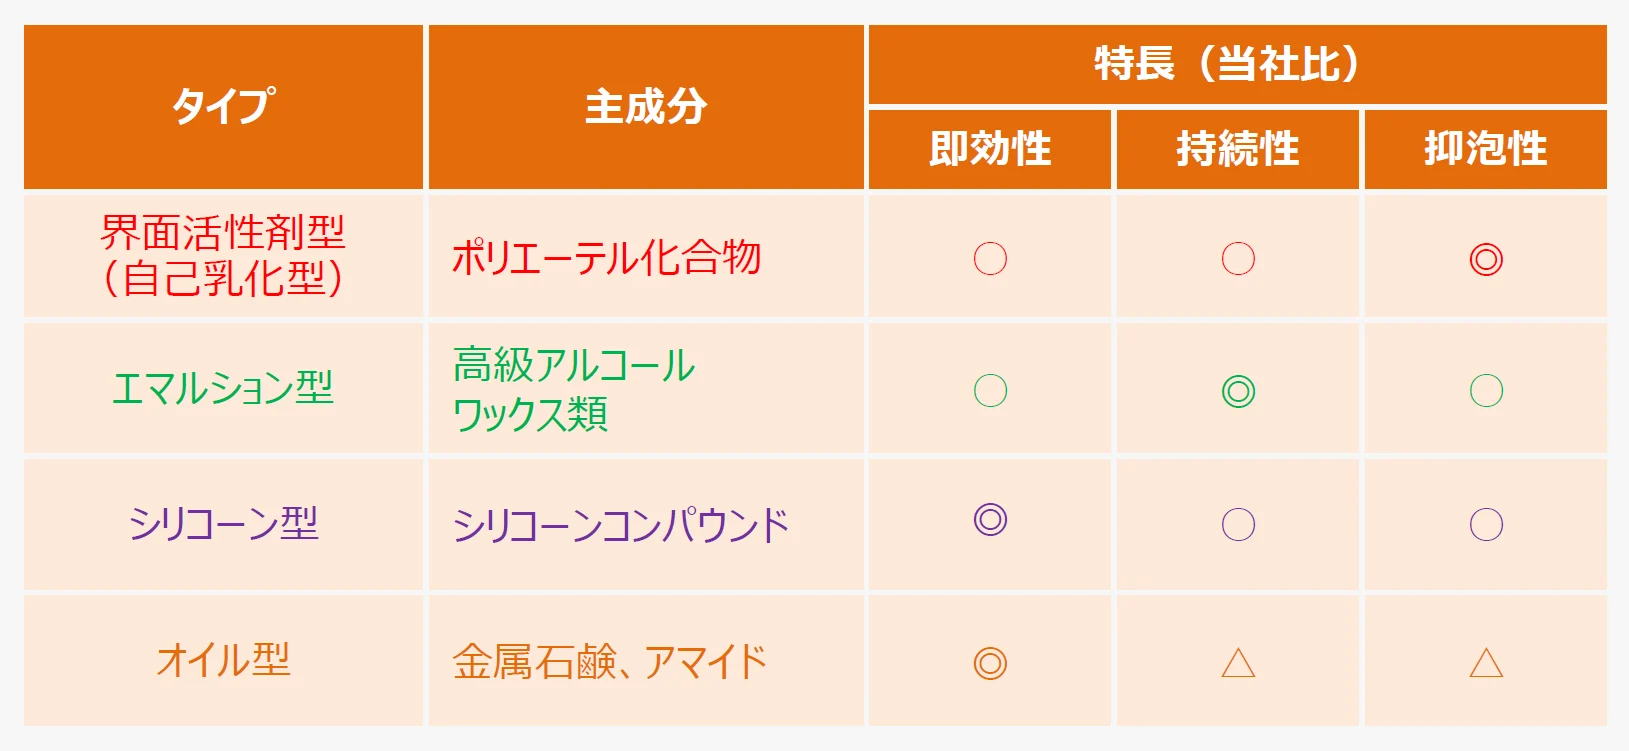Click the green circle under 抑泡性
This screenshot has height=751, width=1629.
coord(1486,390)
